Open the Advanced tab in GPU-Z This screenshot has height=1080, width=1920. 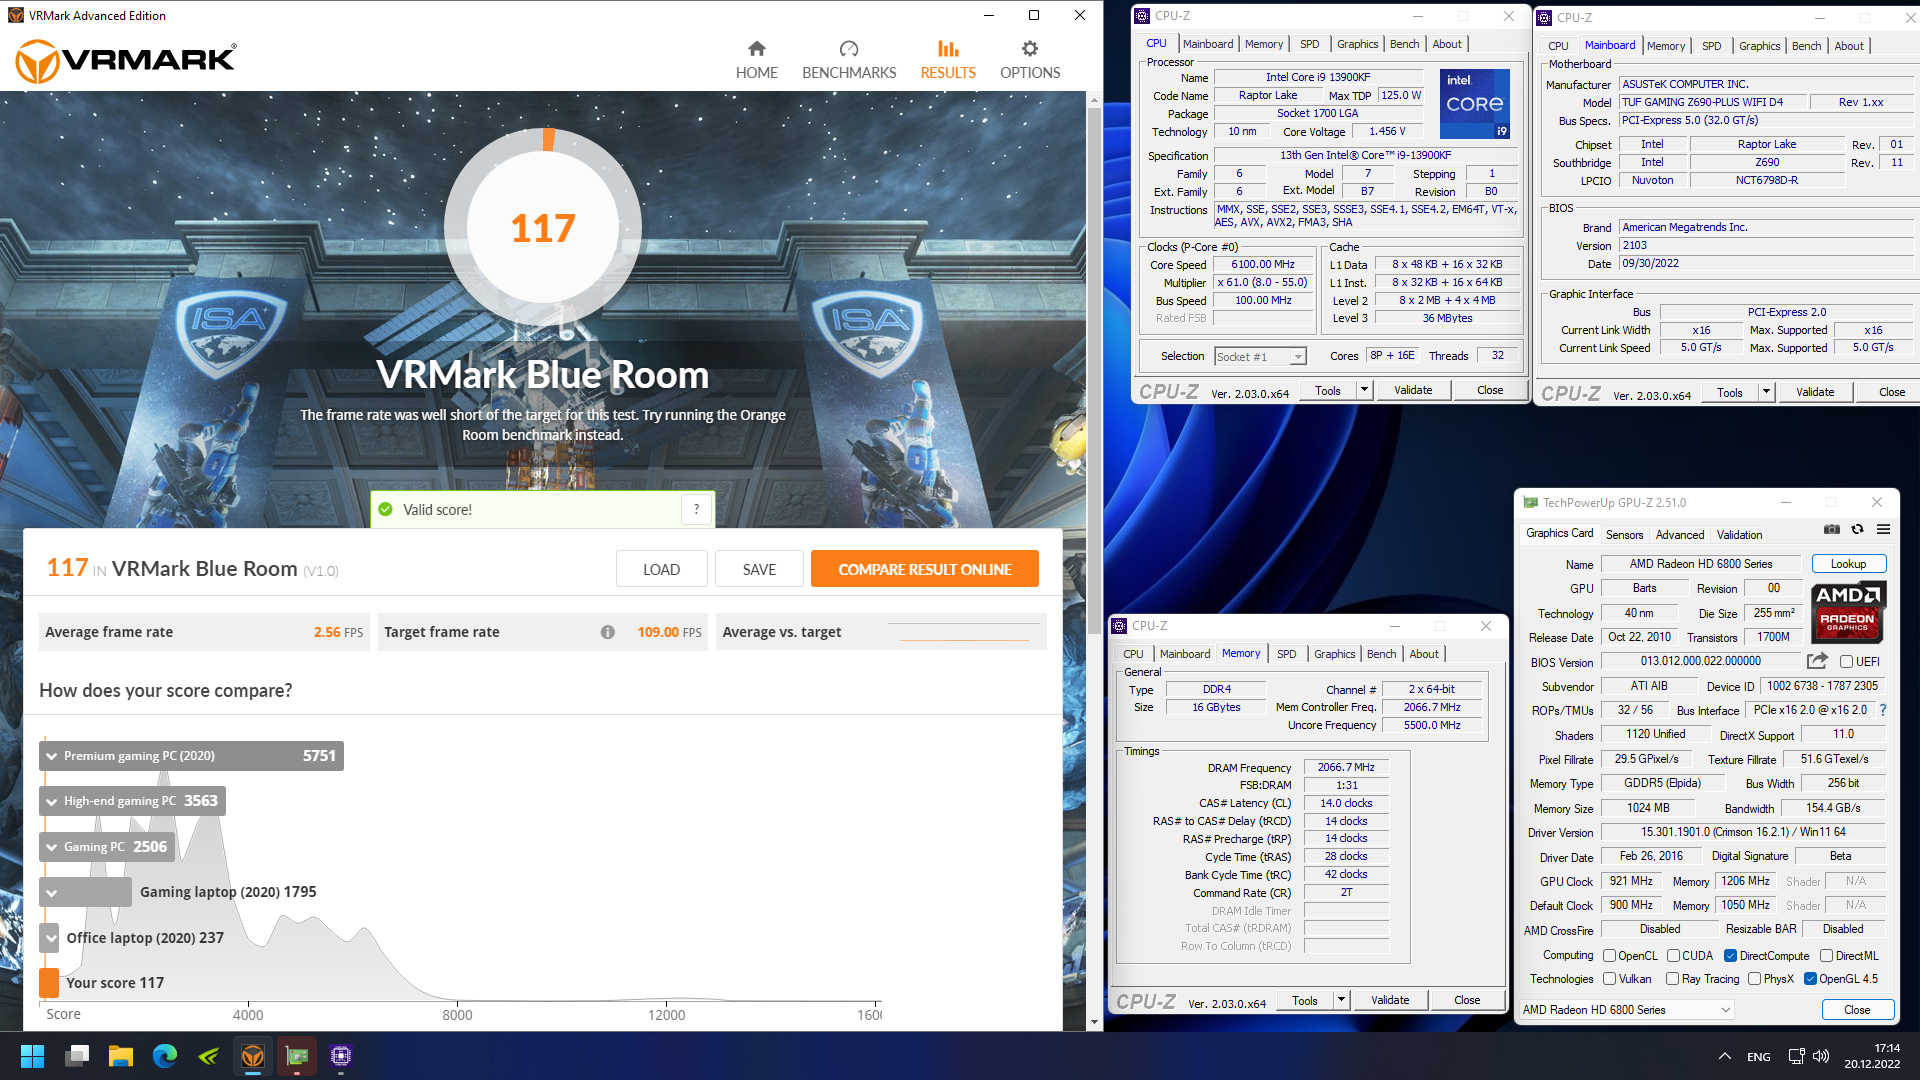1679,535
